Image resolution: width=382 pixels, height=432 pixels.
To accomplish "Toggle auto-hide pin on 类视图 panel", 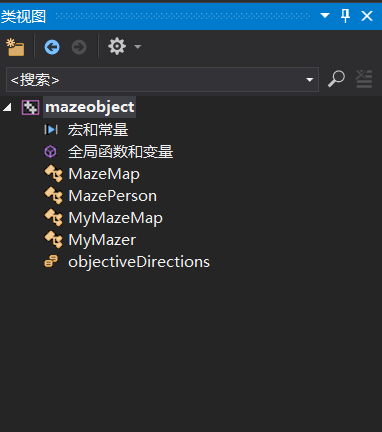I will [x=345, y=16].
